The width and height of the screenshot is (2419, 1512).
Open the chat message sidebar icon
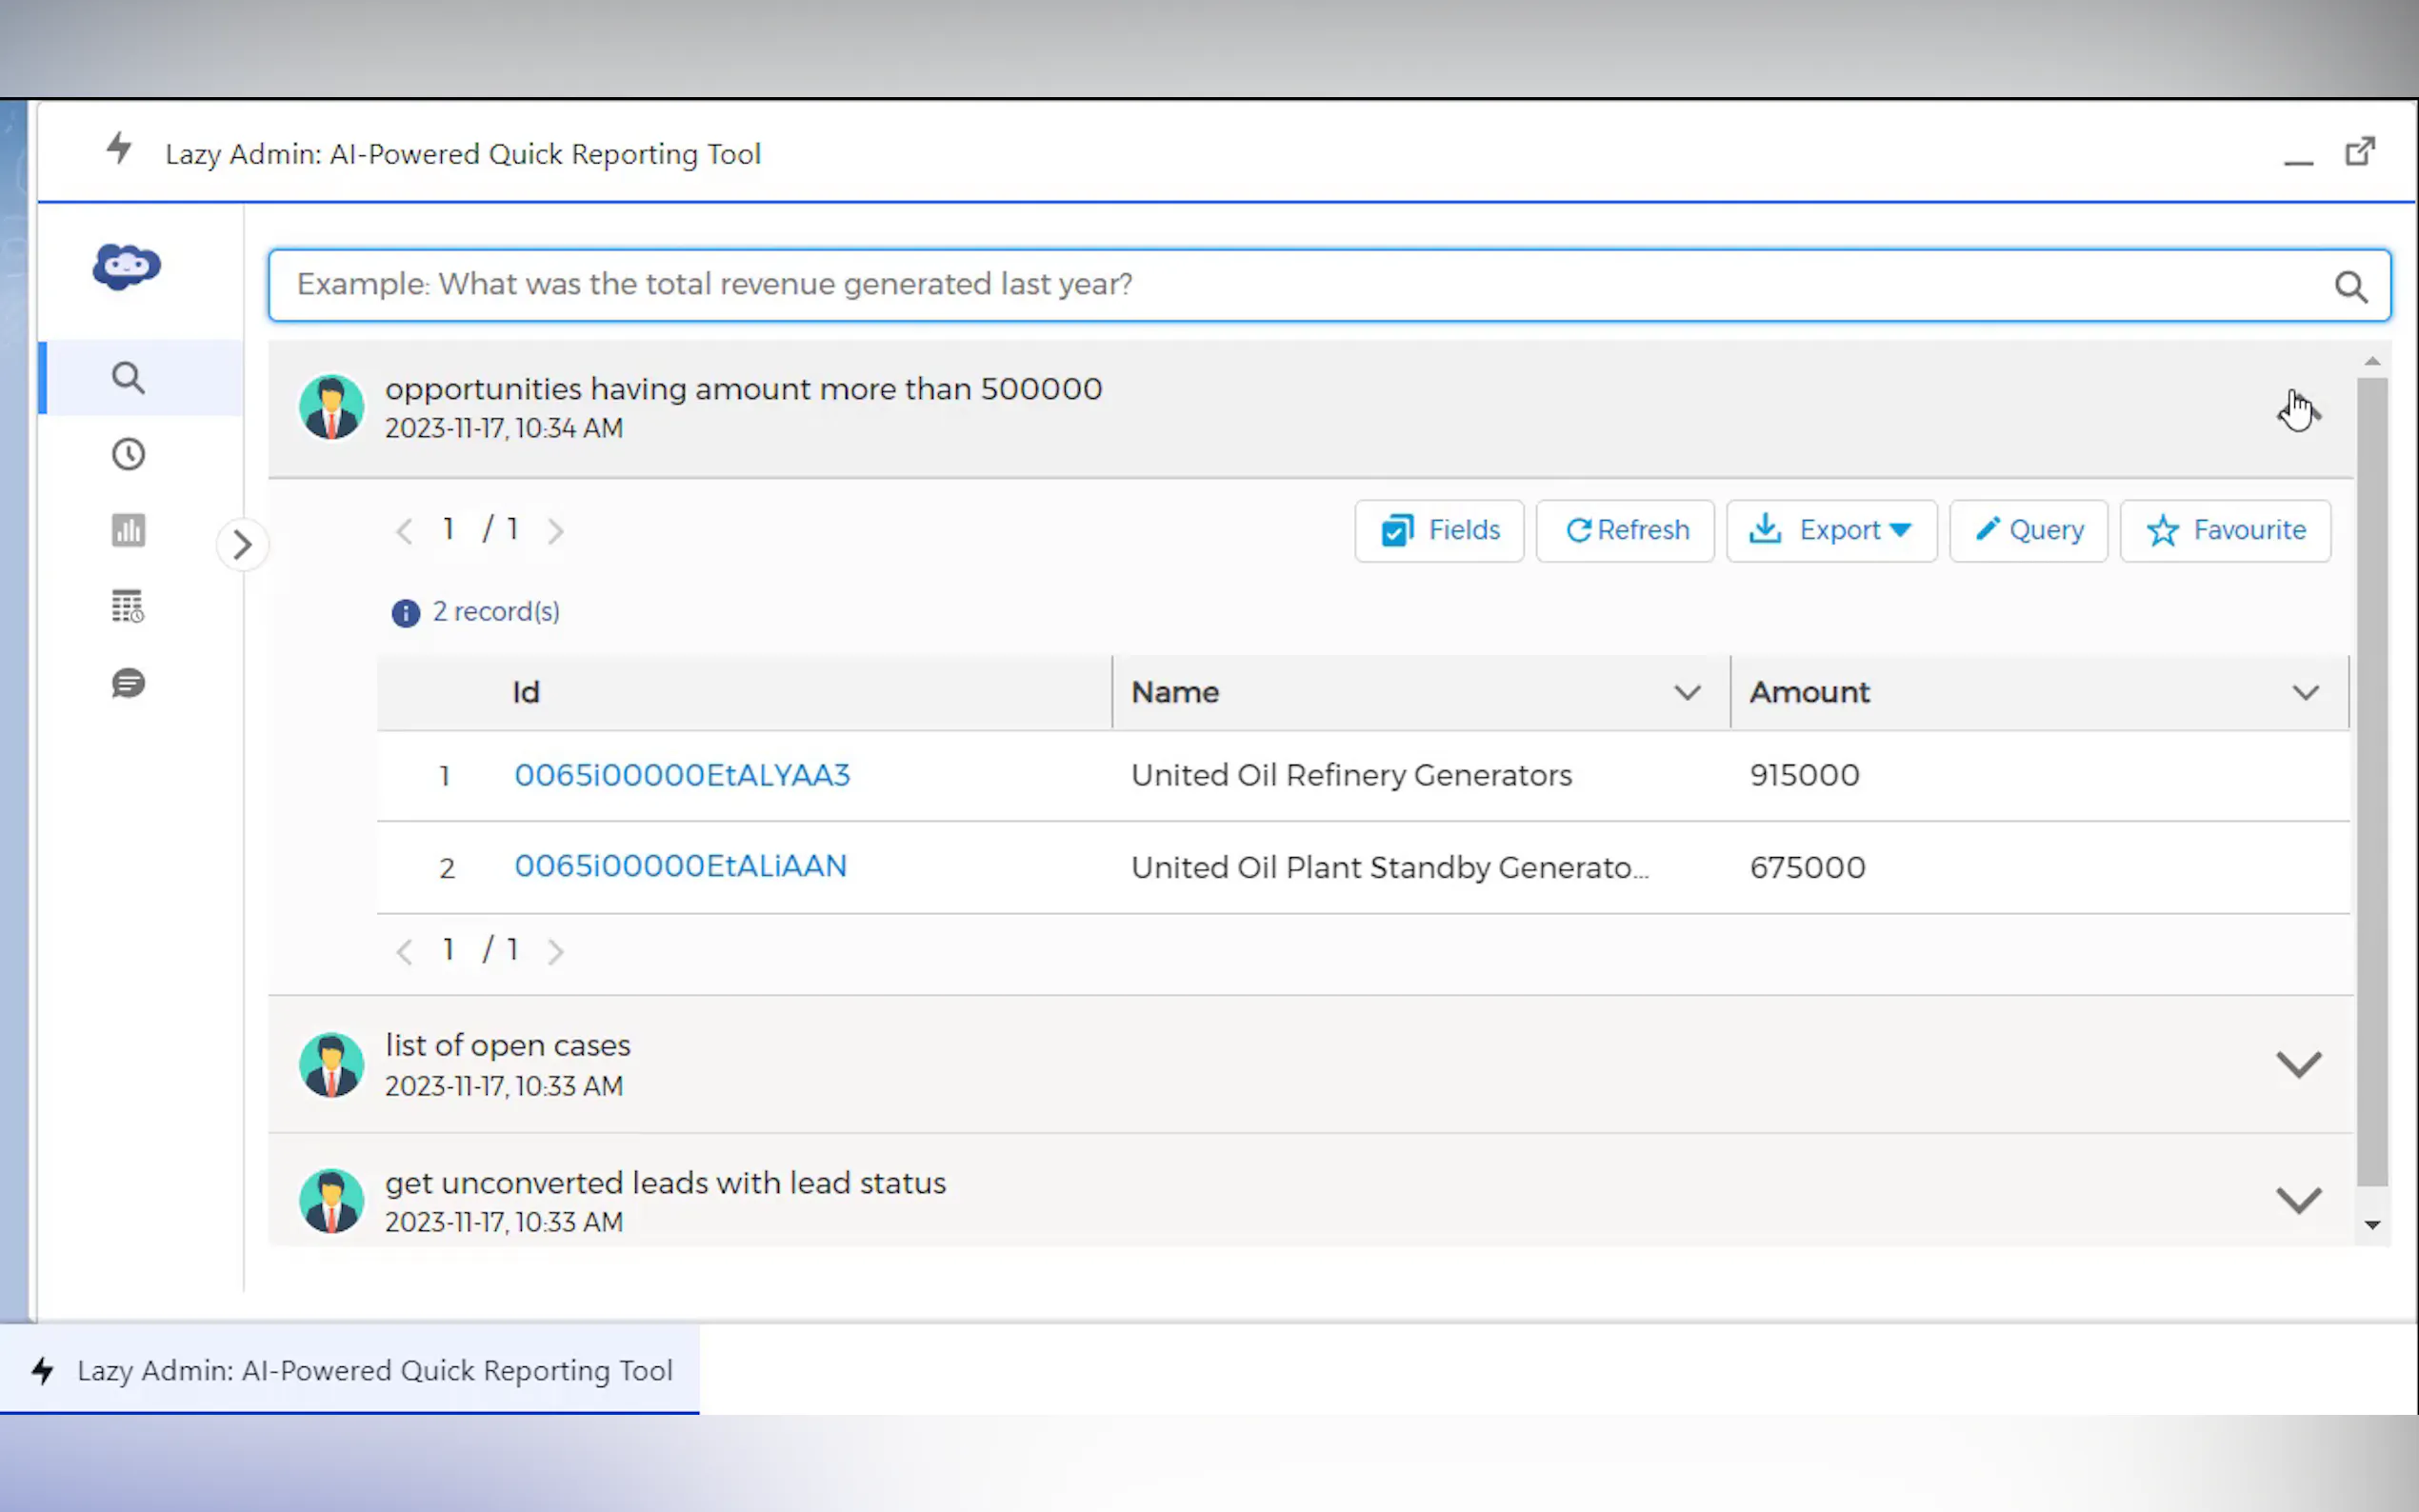[128, 684]
